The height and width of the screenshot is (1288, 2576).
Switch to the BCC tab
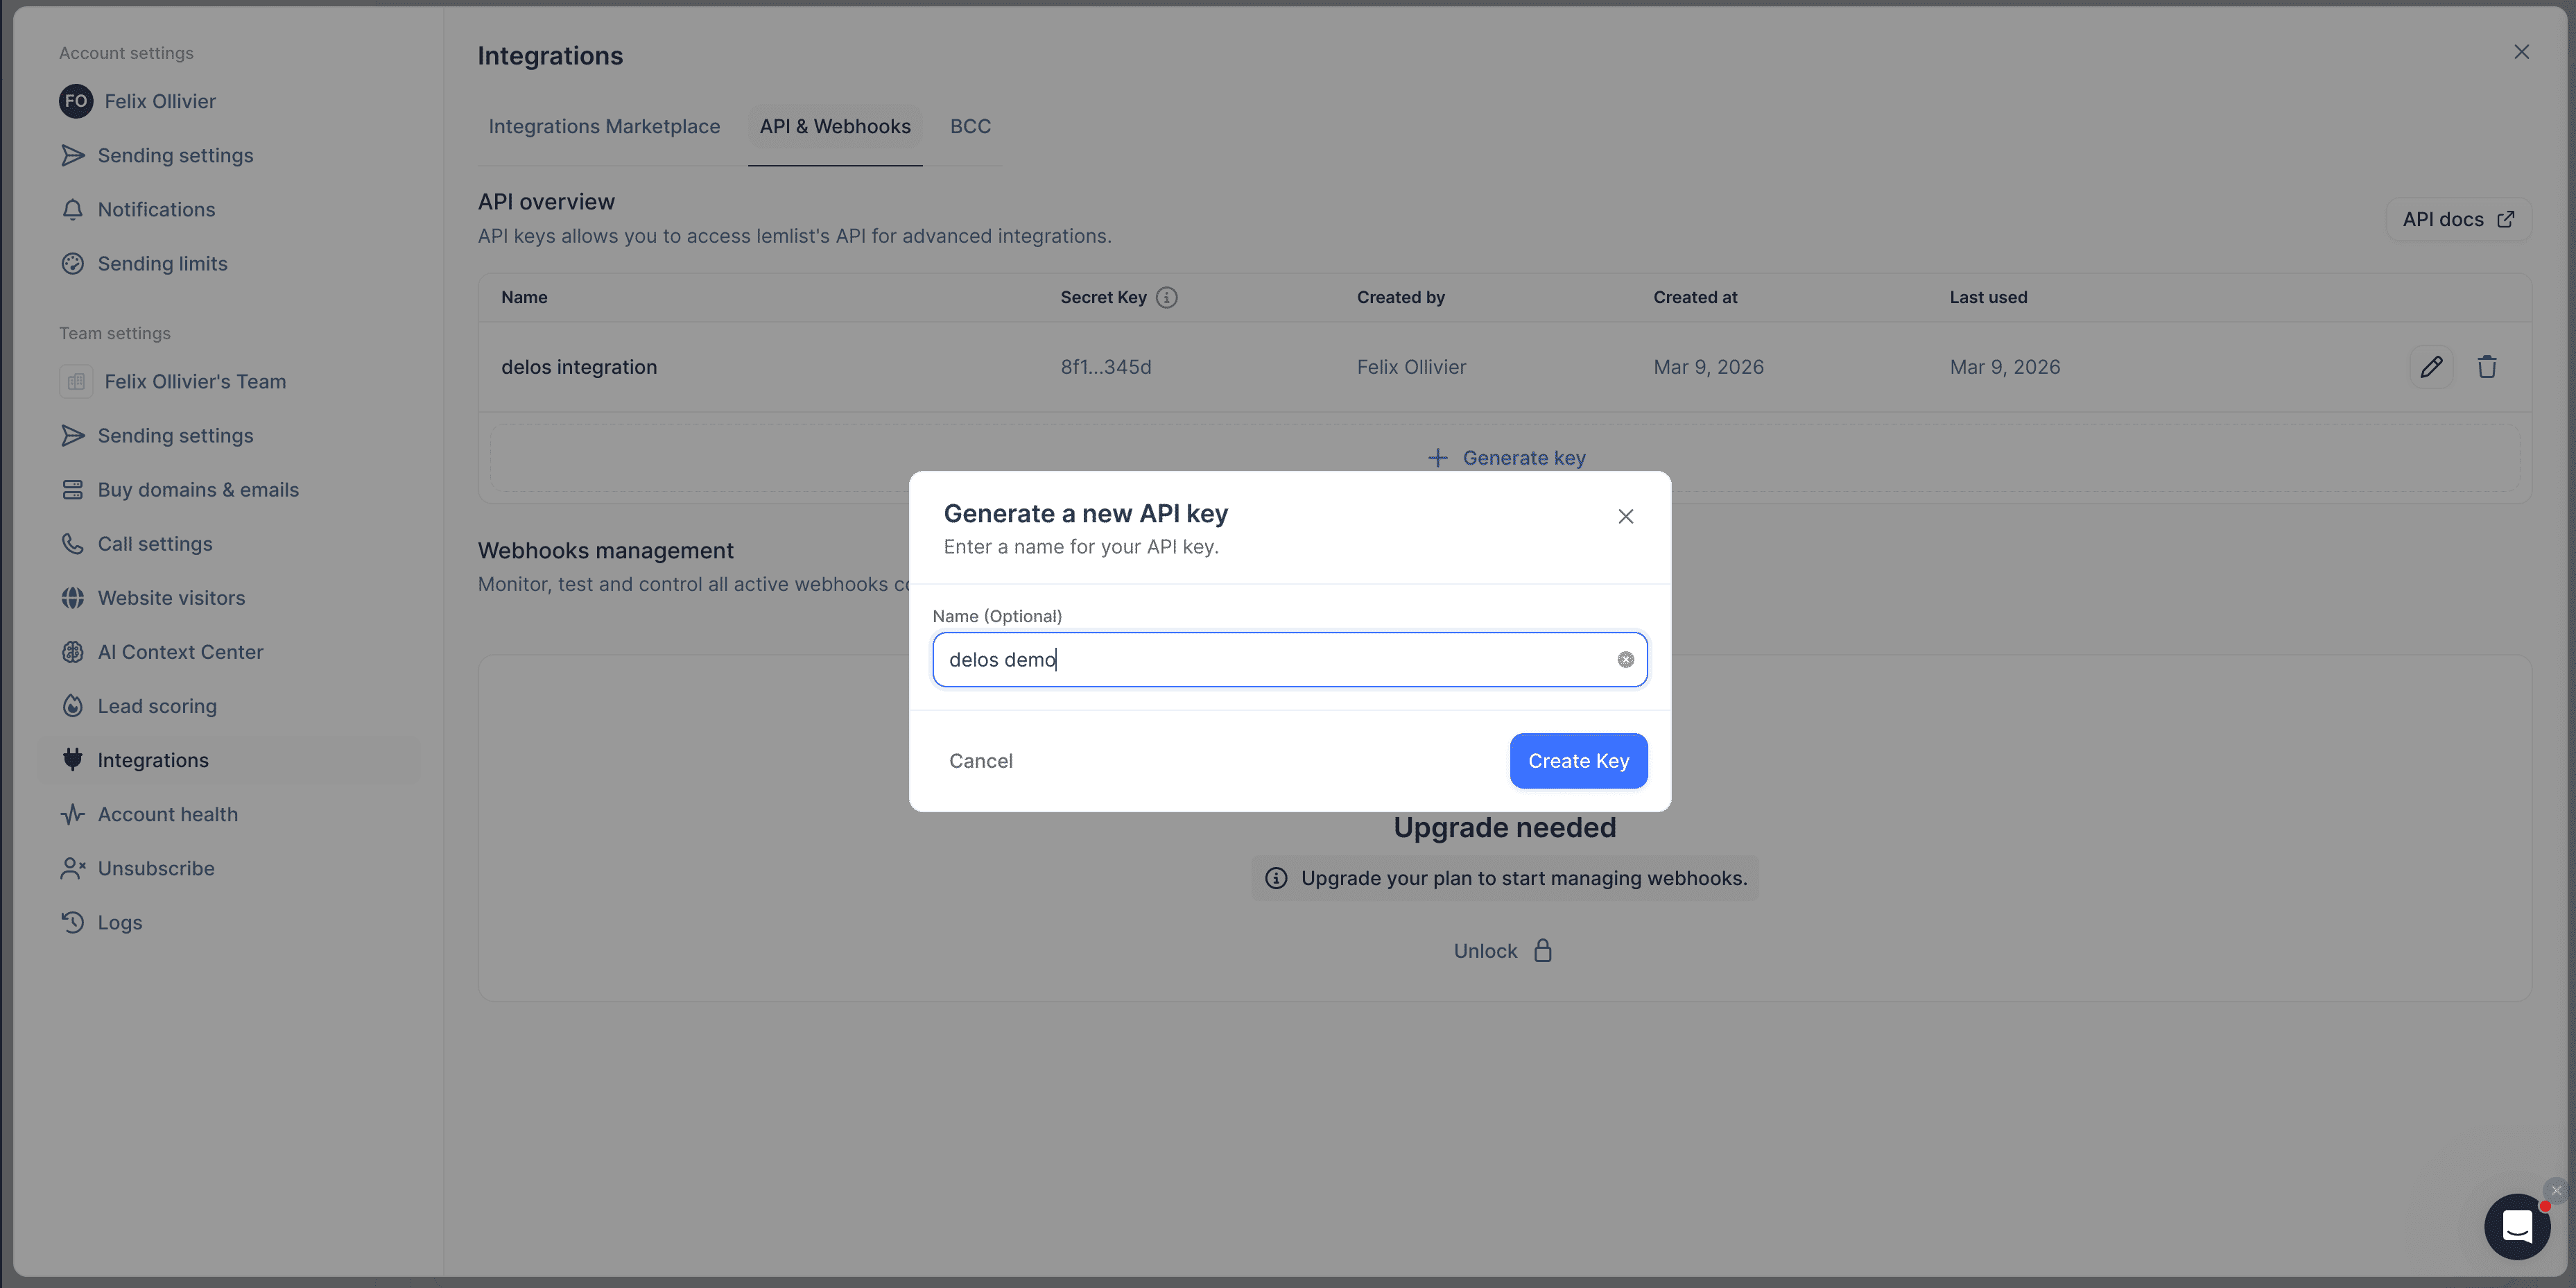pyautogui.click(x=970, y=126)
